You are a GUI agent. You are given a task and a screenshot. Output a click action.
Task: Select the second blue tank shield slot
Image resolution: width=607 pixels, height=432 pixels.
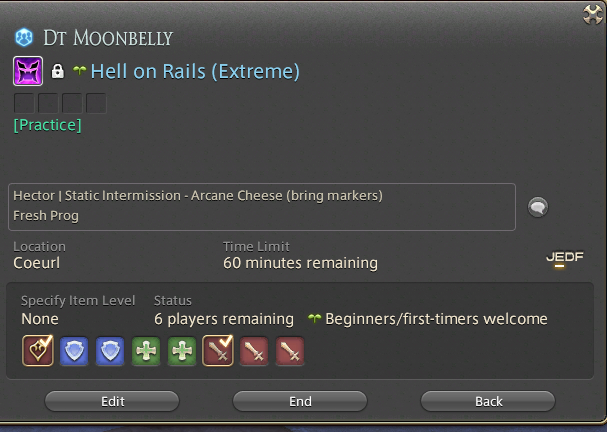110,351
